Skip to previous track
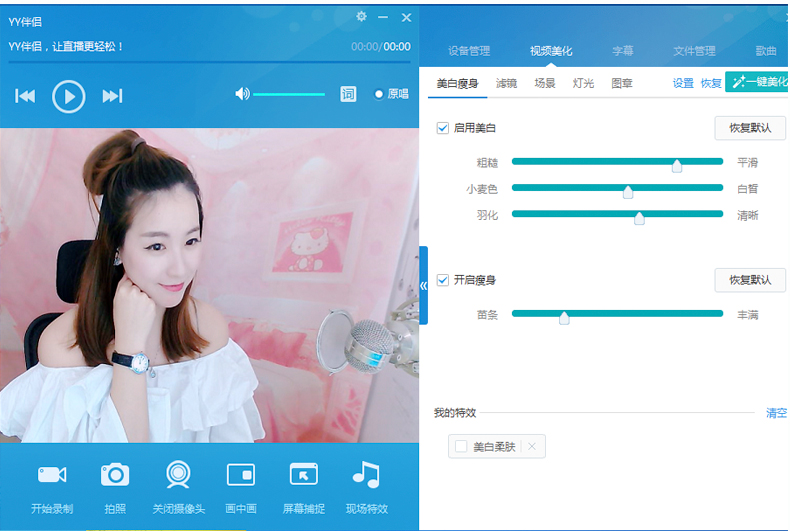This screenshot has height=531, width=790. [x=25, y=95]
